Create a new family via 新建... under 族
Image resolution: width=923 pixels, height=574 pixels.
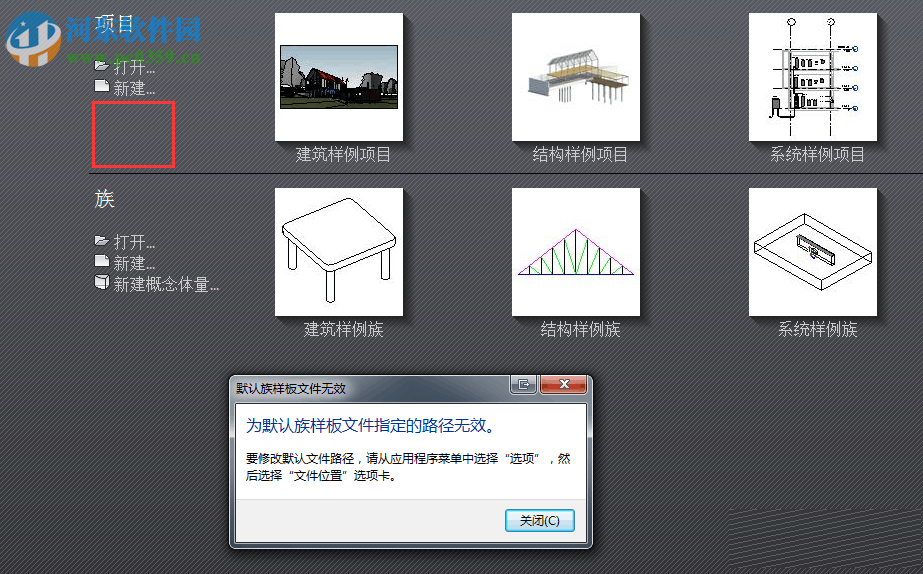134,263
